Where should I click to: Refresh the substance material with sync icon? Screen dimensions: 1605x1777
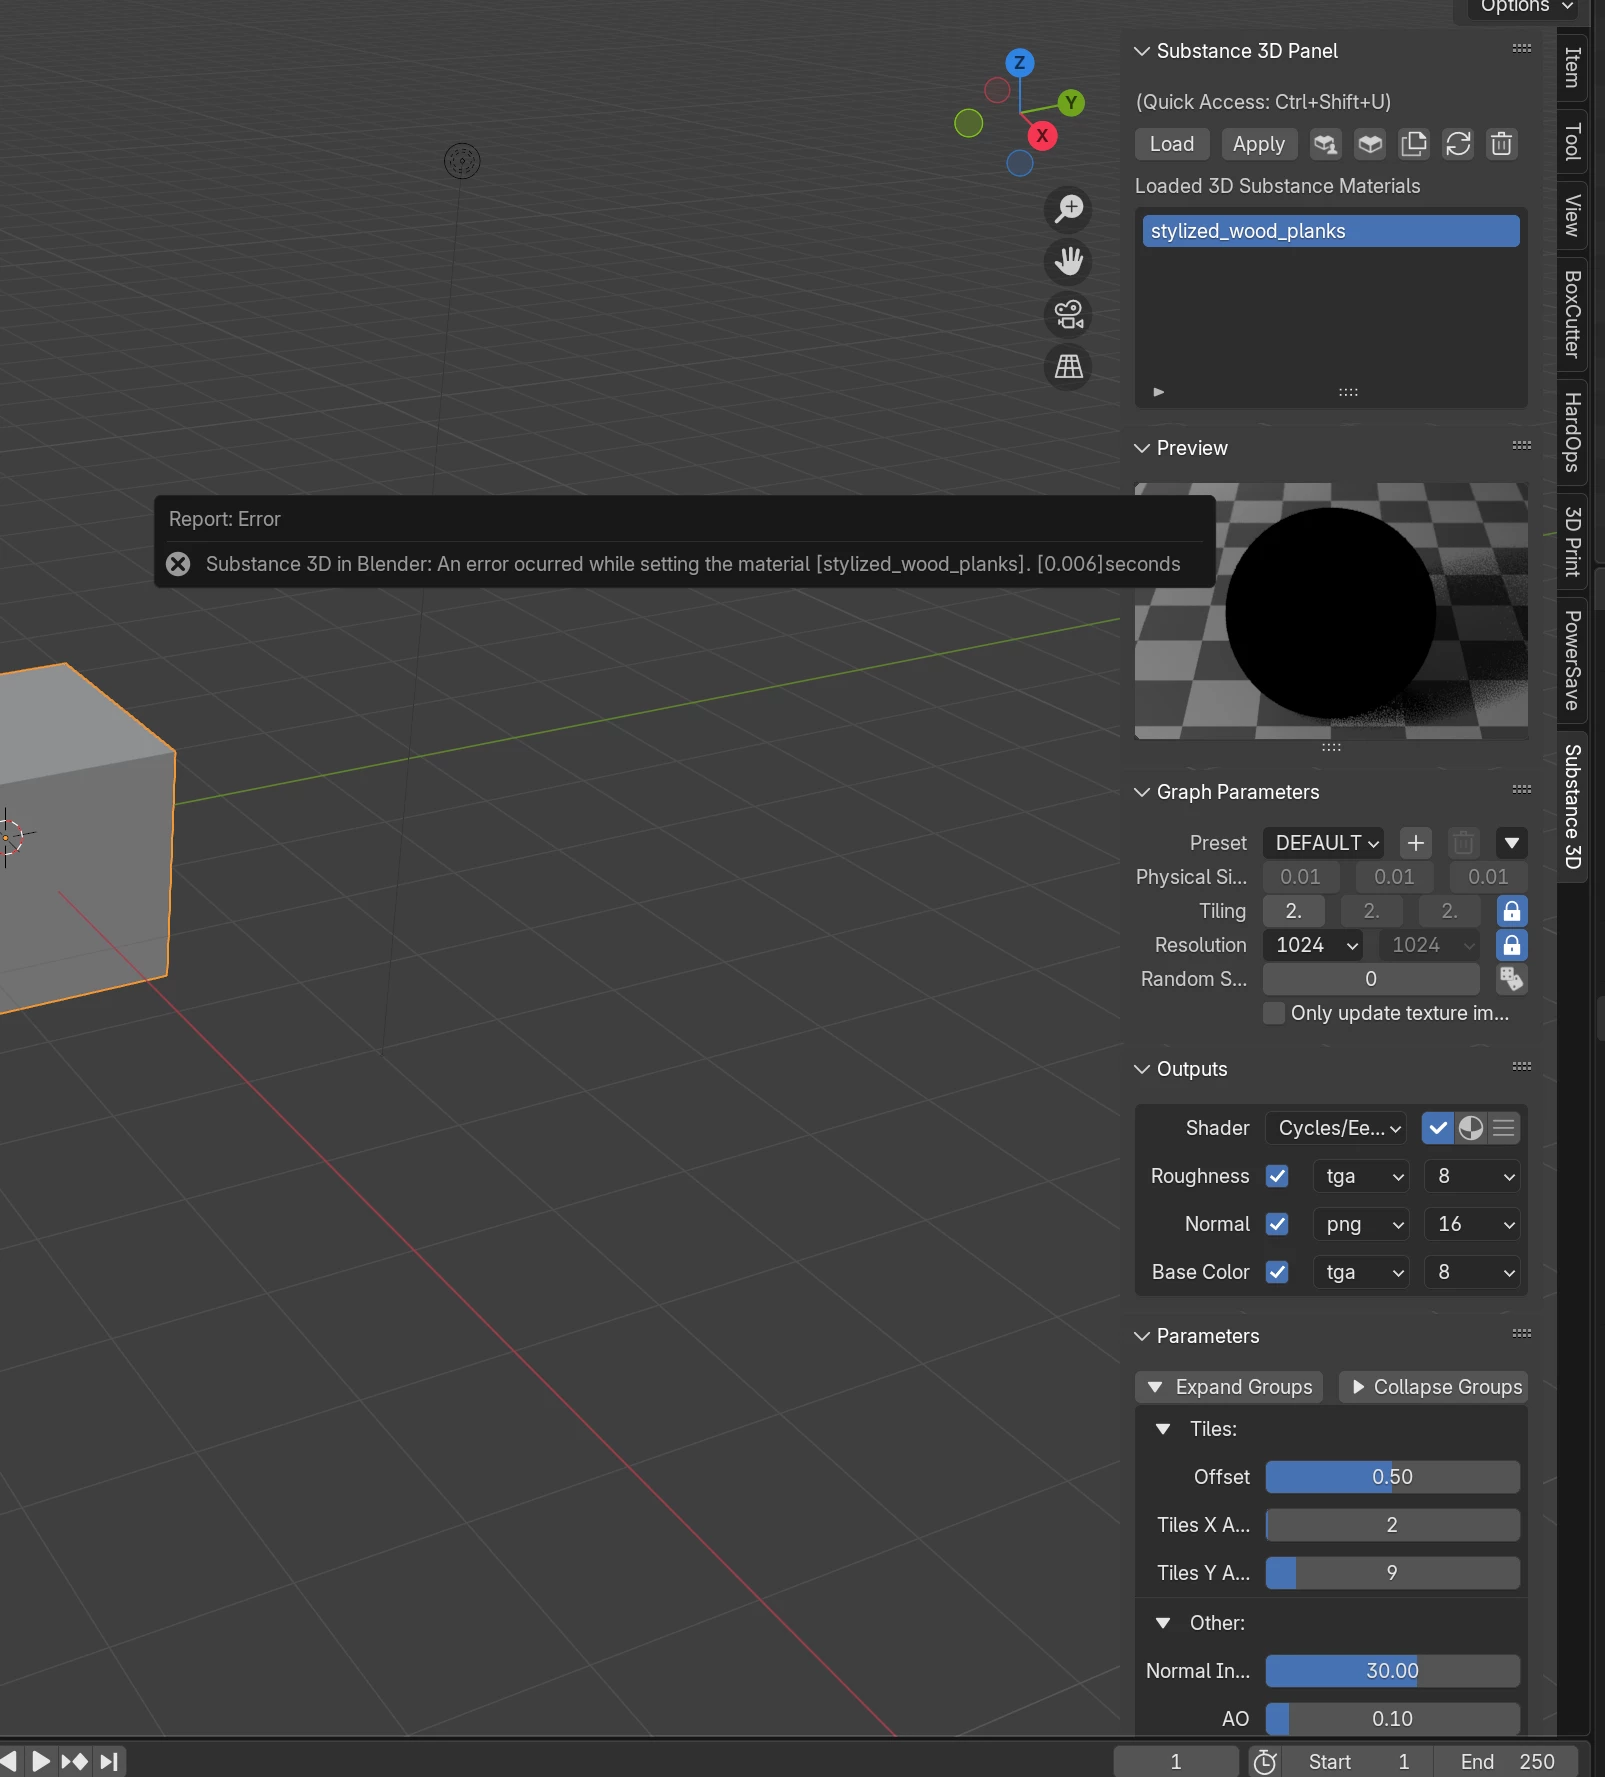coord(1458,144)
